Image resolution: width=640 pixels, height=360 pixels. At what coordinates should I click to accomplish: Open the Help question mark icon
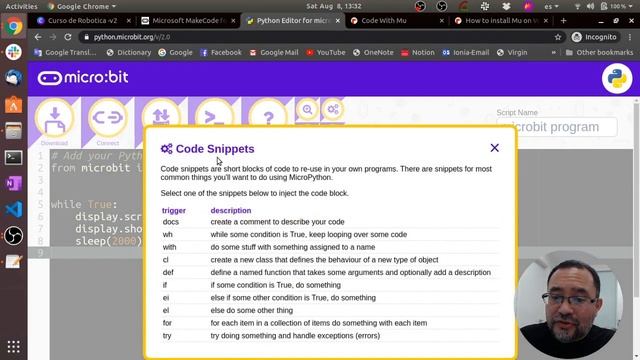[268, 116]
